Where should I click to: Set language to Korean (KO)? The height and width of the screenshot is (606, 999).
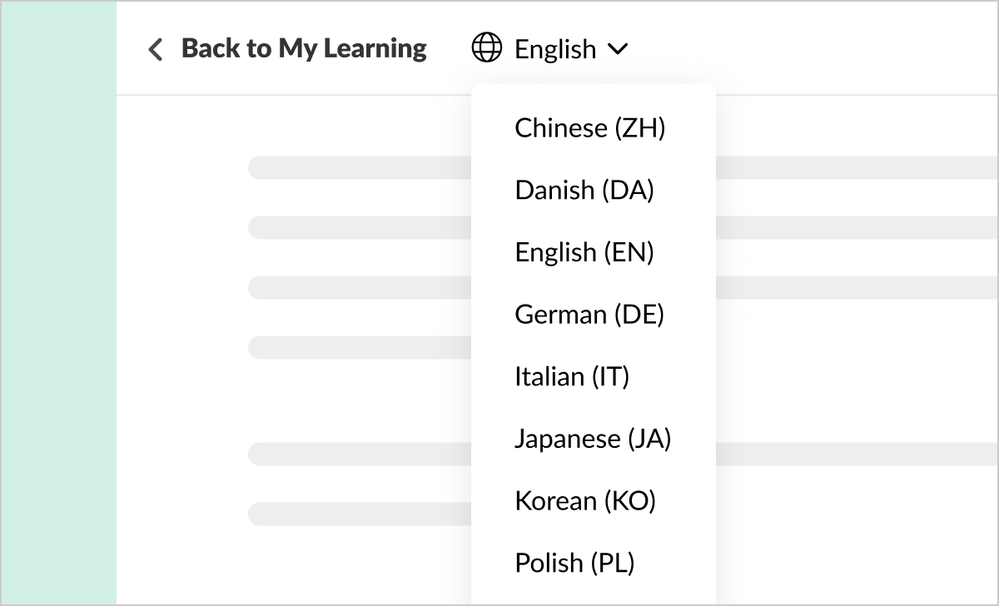coord(585,500)
